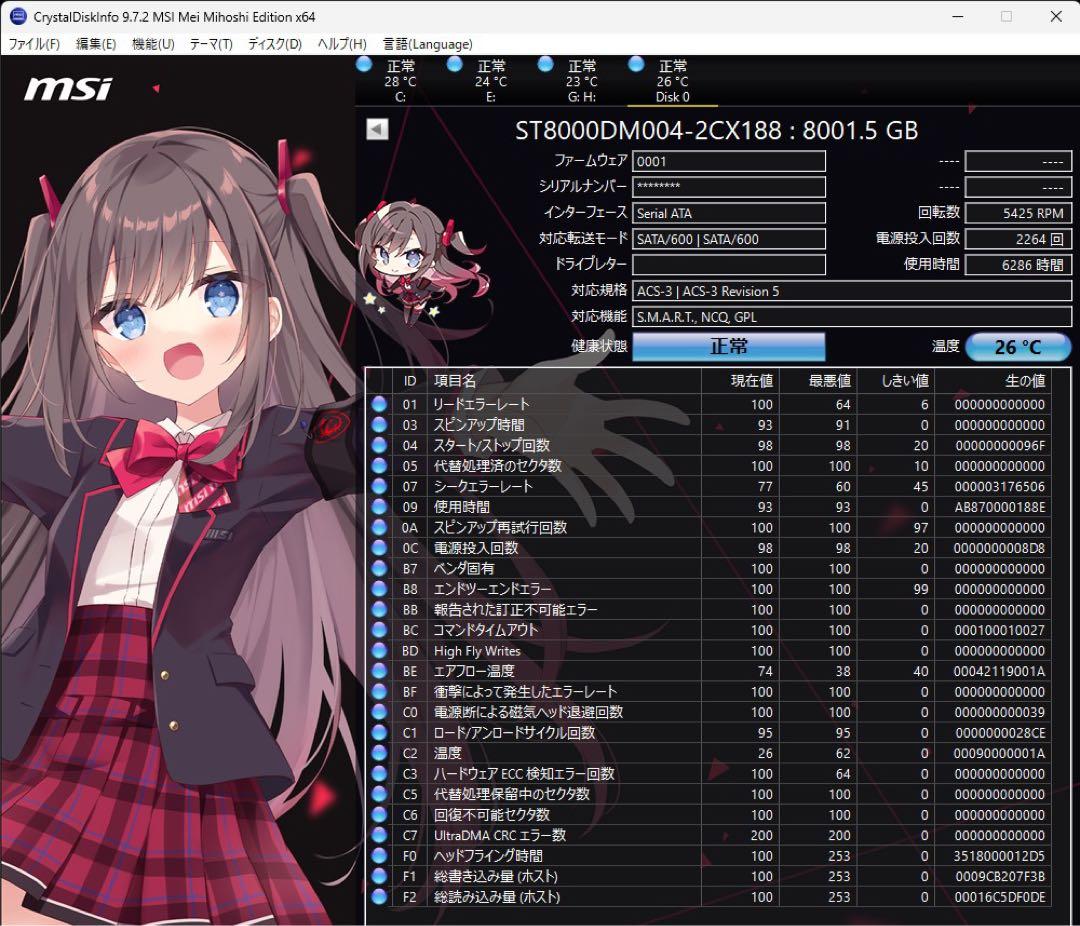Open the ファイル(F) menu
This screenshot has width=1080, height=926.
[34, 44]
